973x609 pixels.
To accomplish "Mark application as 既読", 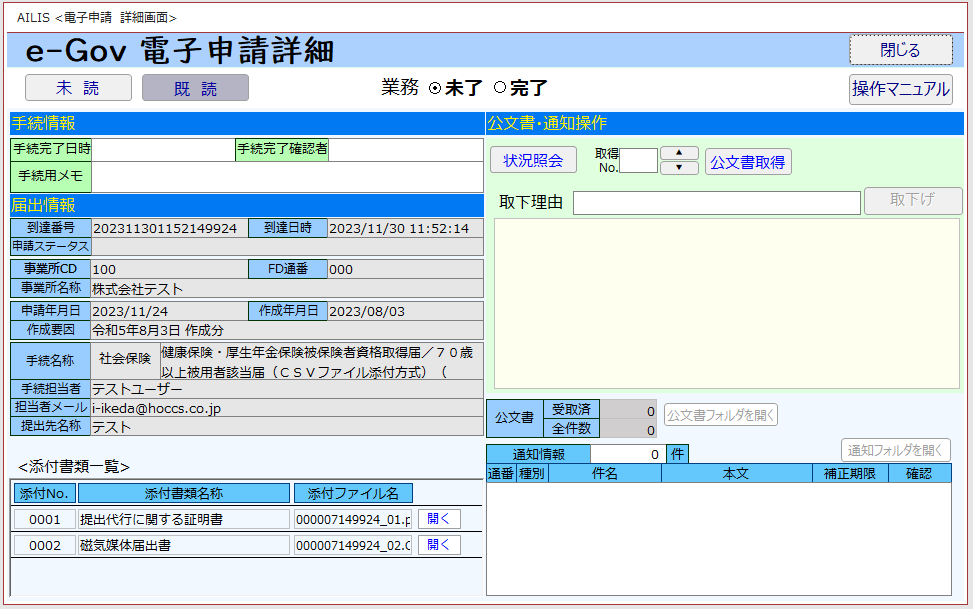I will coord(195,88).
